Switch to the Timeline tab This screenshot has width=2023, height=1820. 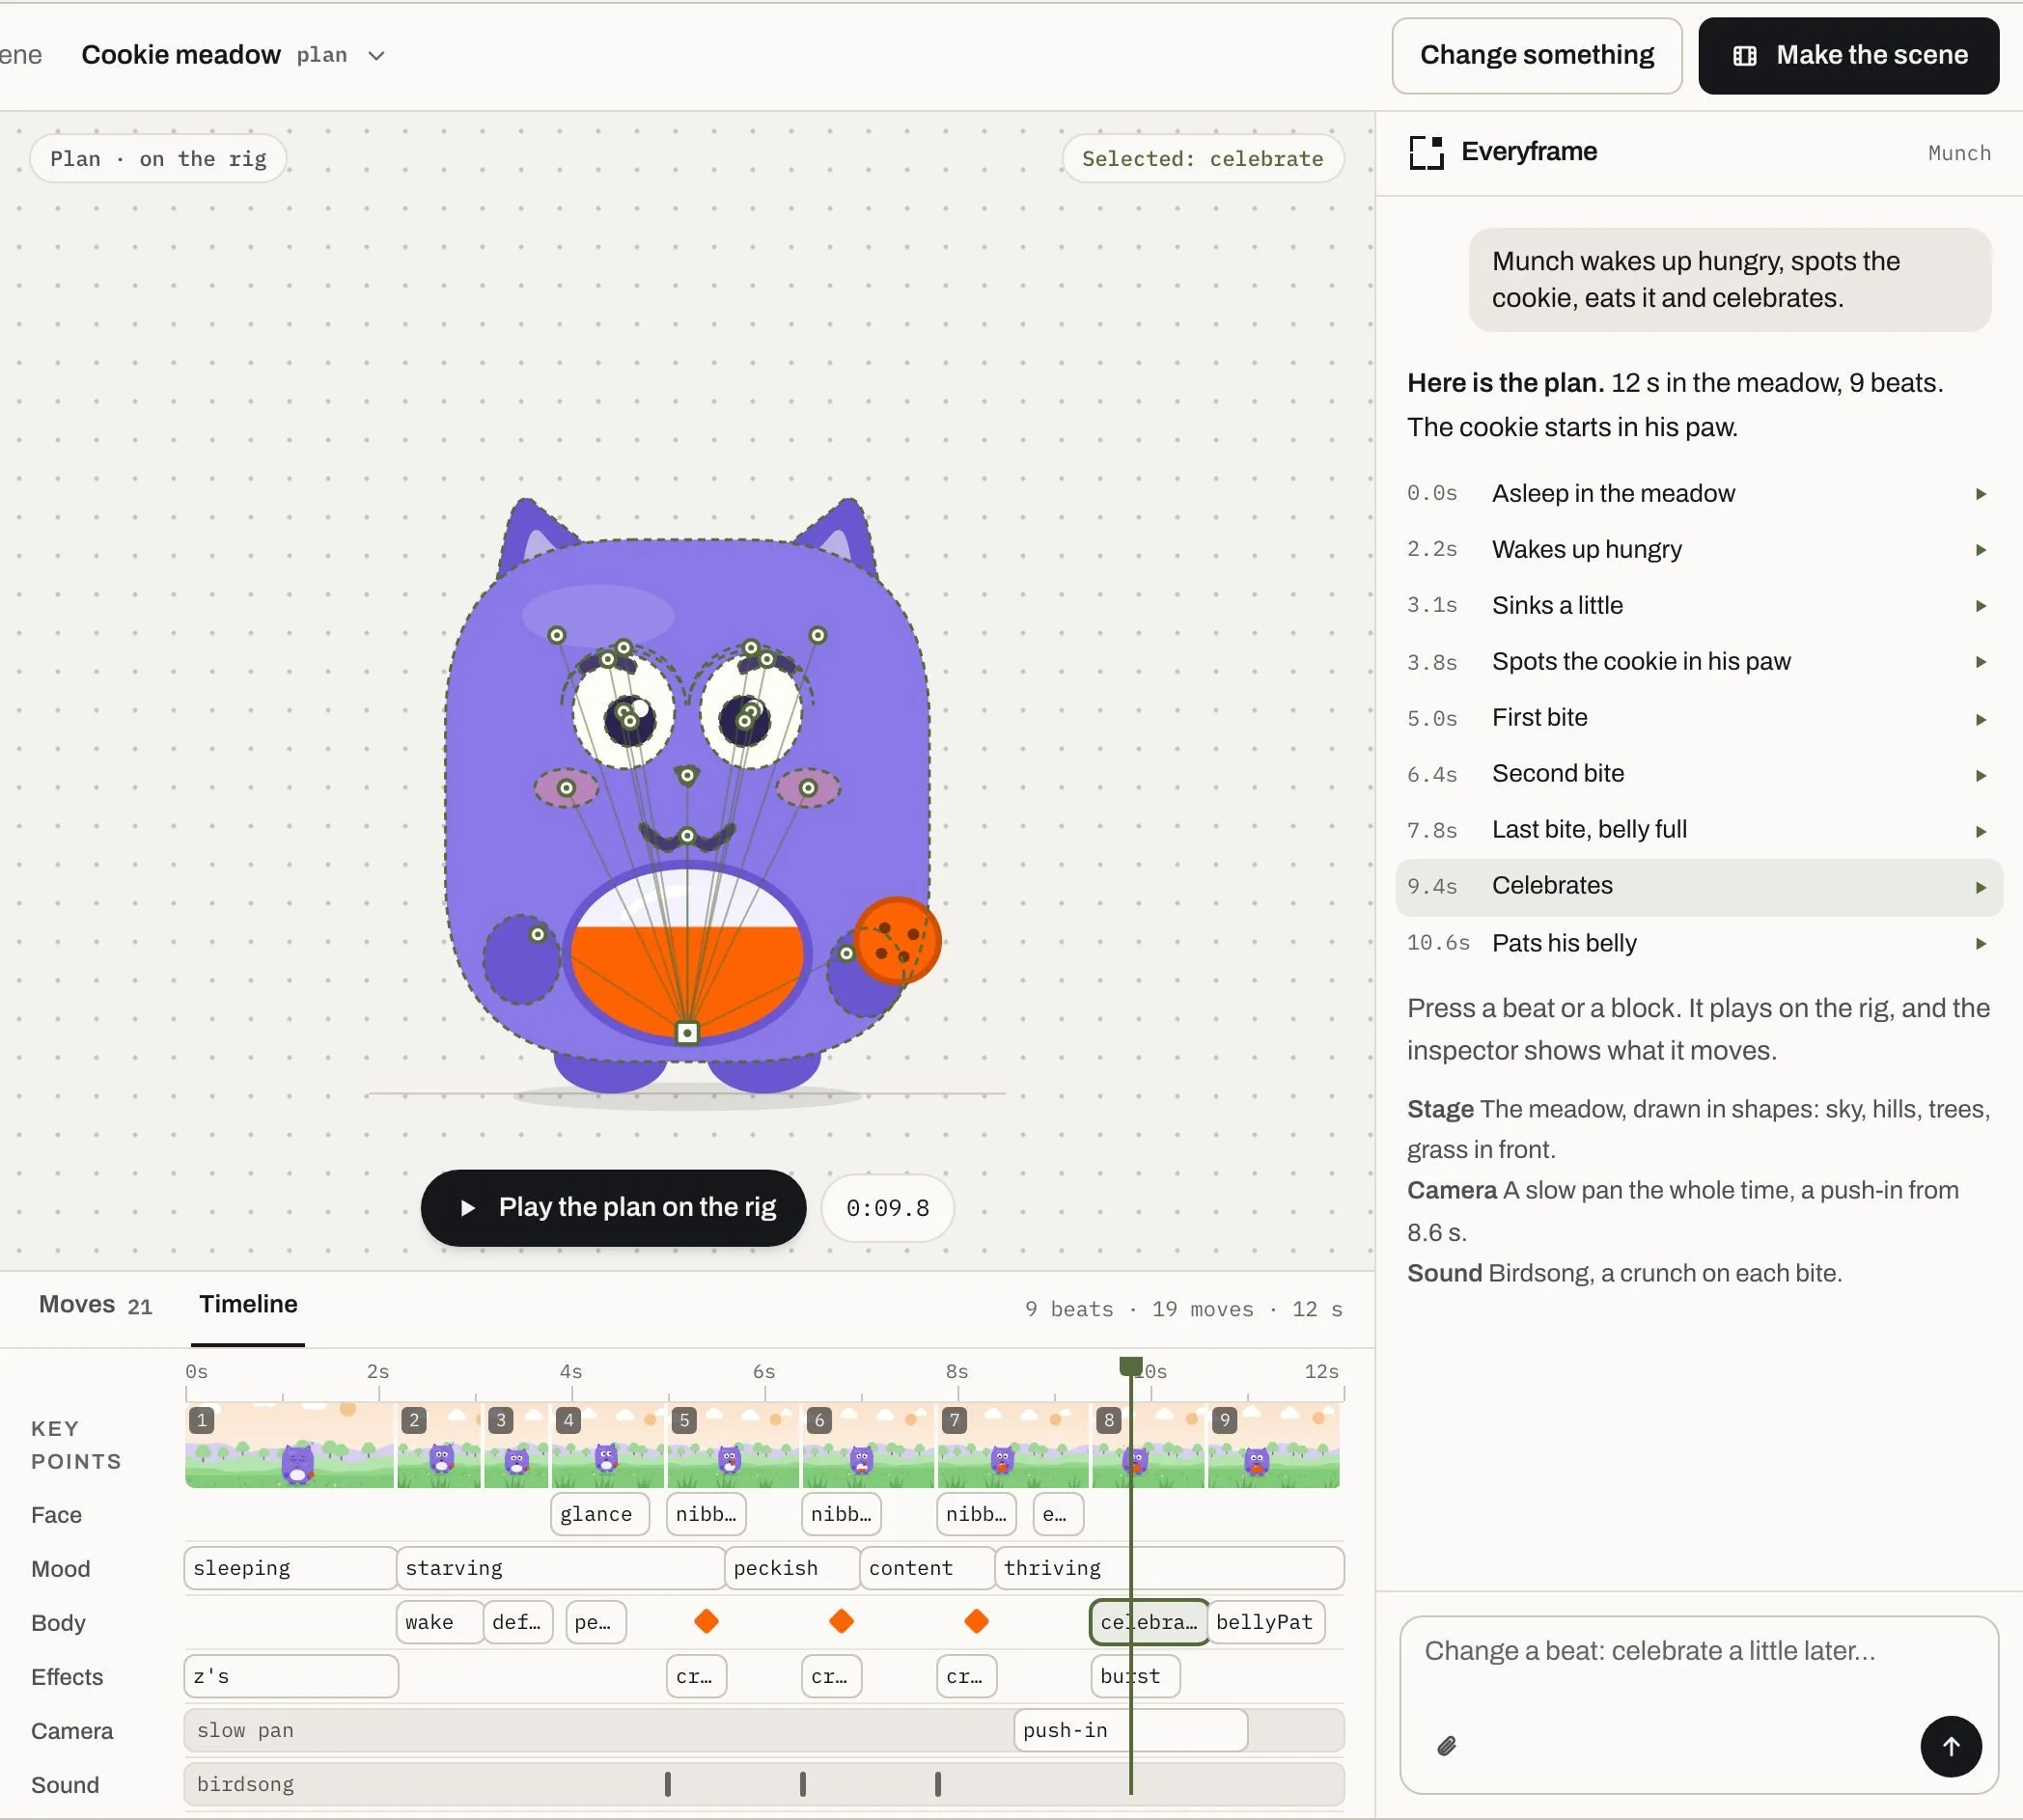(248, 1304)
